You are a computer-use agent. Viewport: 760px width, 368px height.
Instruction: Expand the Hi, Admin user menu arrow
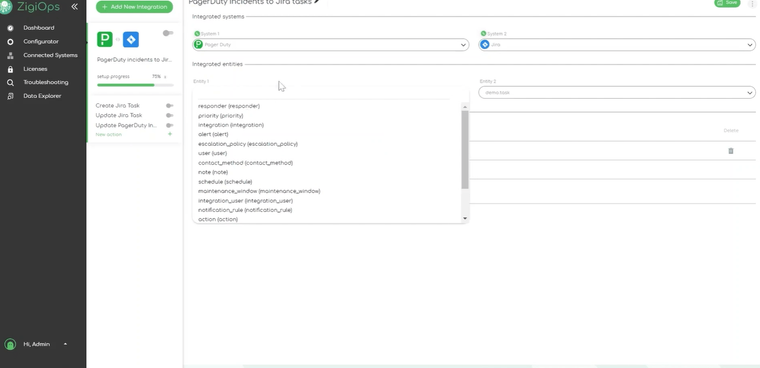(65, 344)
